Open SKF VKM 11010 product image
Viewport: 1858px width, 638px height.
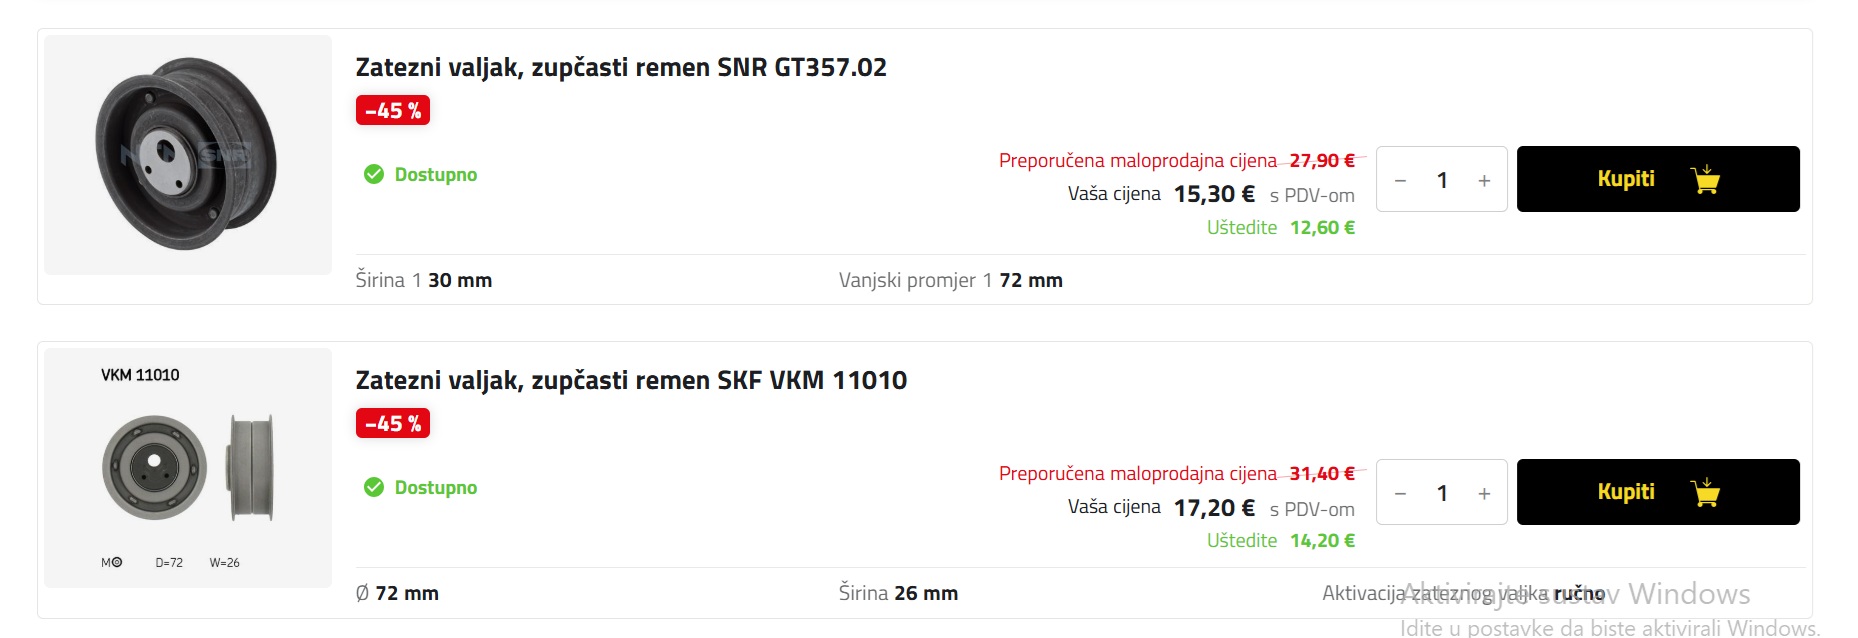pos(188,468)
